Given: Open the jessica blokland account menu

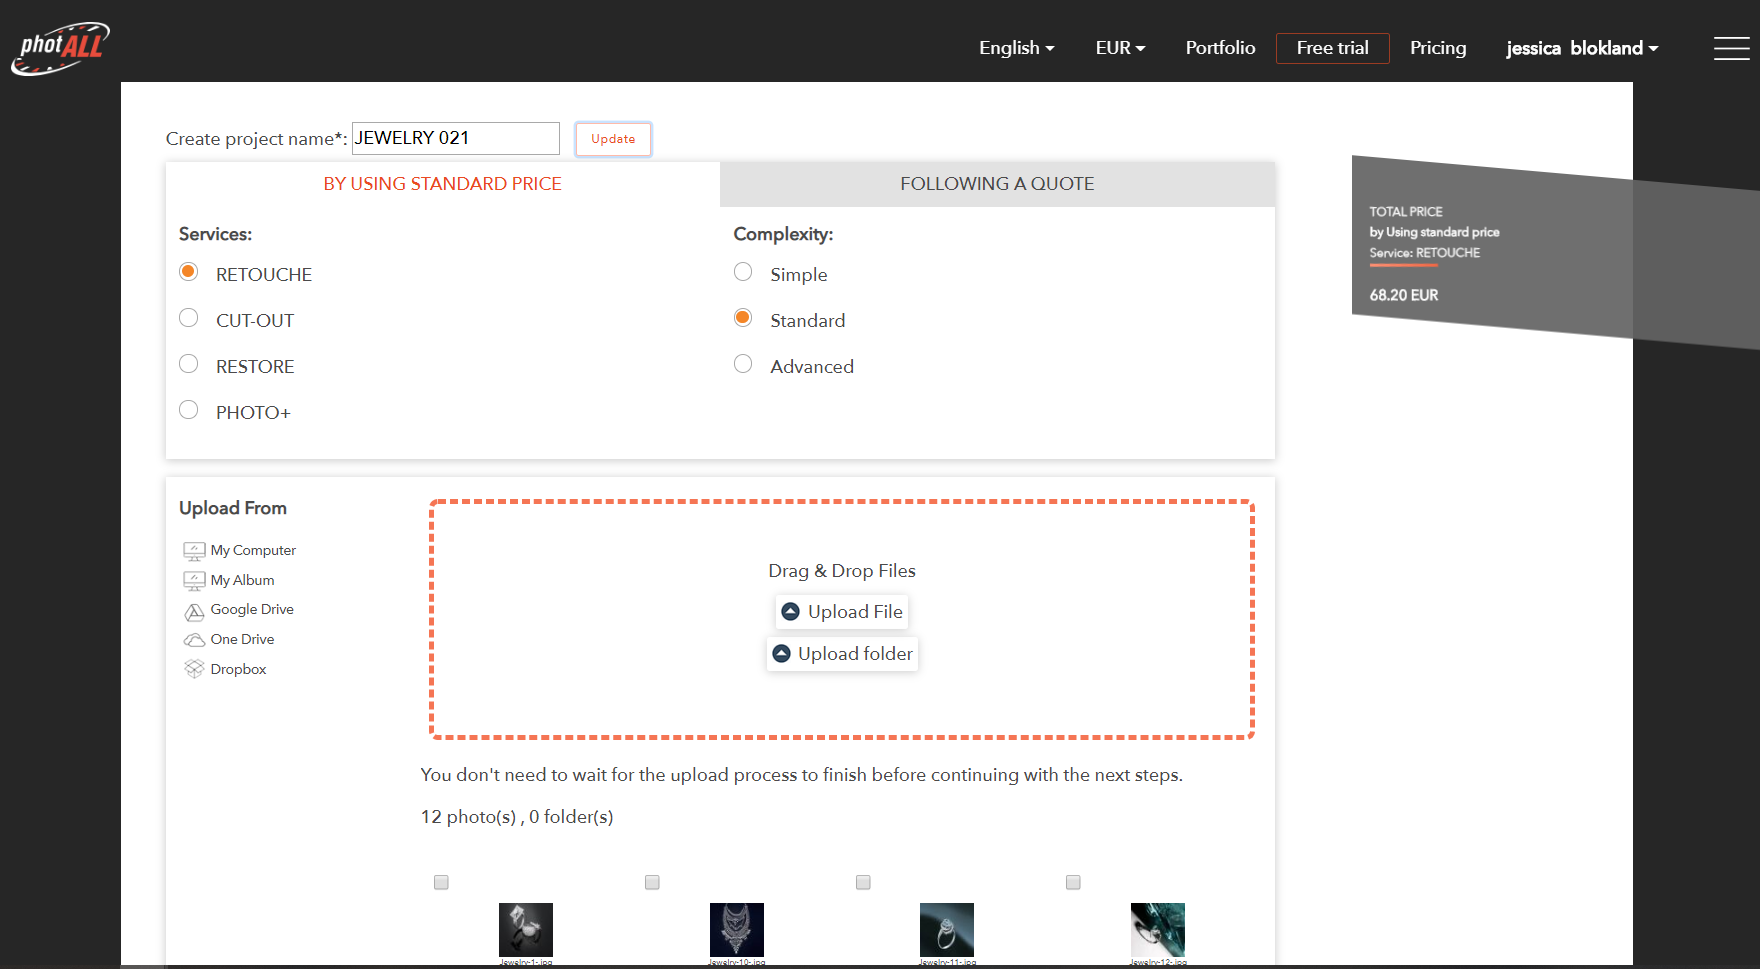Looking at the screenshot, I should pos(1581,48).
